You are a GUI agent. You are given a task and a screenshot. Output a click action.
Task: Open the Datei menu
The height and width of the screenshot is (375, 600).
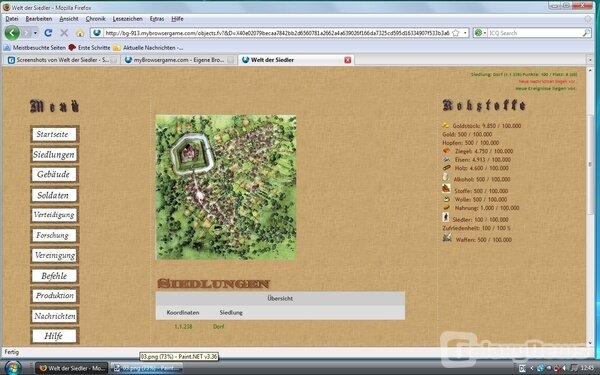click(12, 19)
